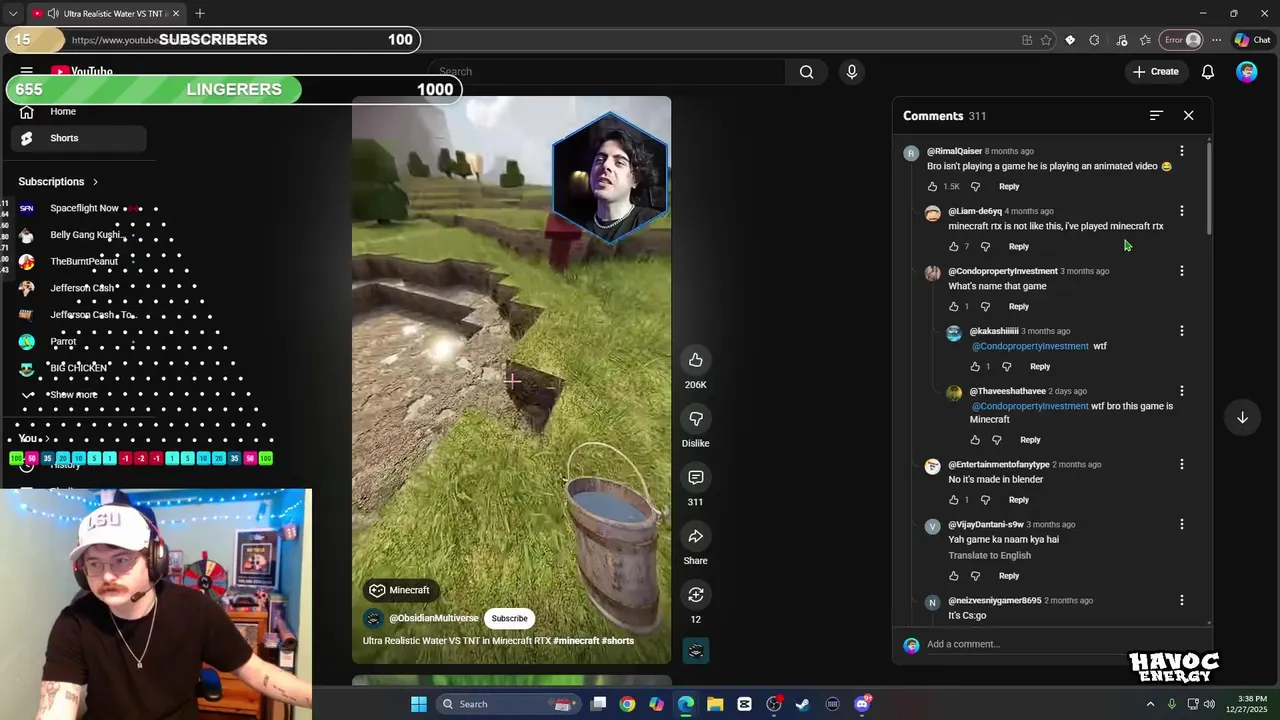
Task: Open YouTube notifications bell
Action: click(x=1208, y=72)
